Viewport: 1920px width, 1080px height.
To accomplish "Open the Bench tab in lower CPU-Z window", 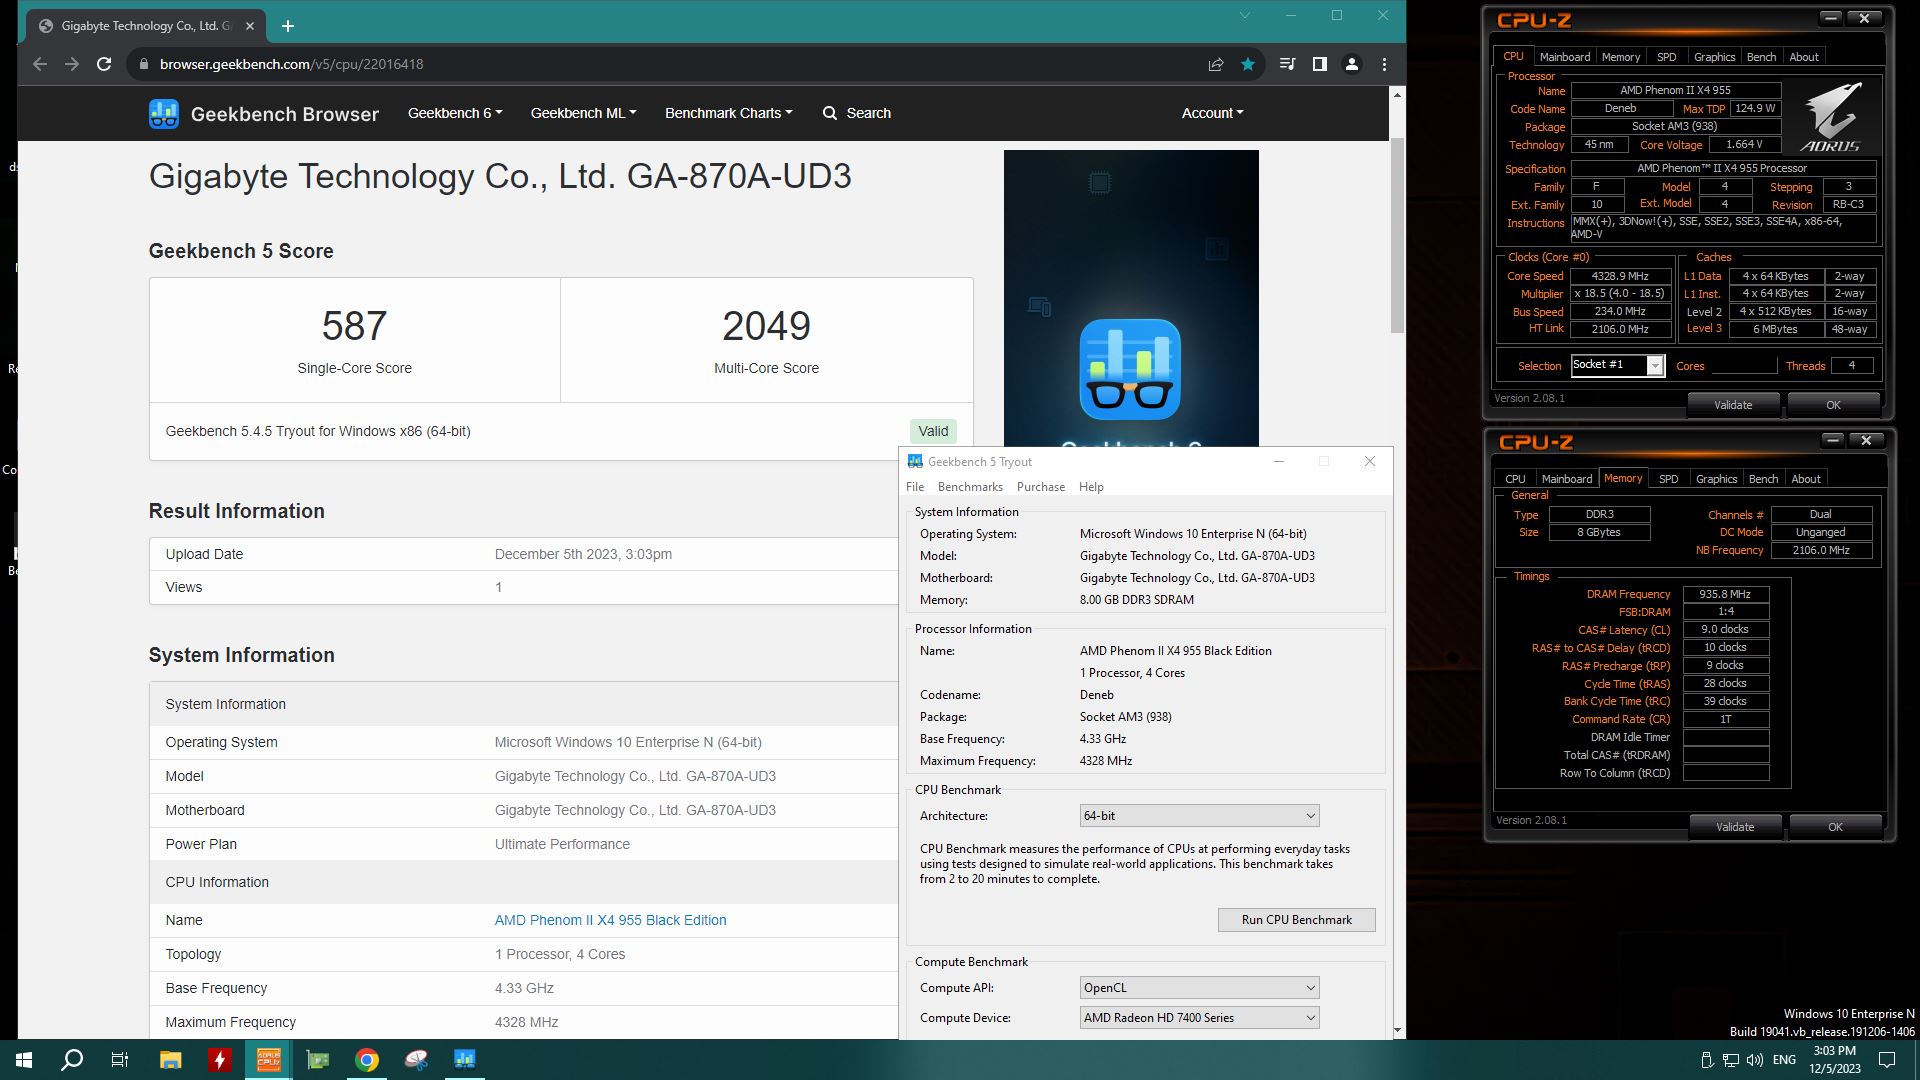I will (1764, 479).
